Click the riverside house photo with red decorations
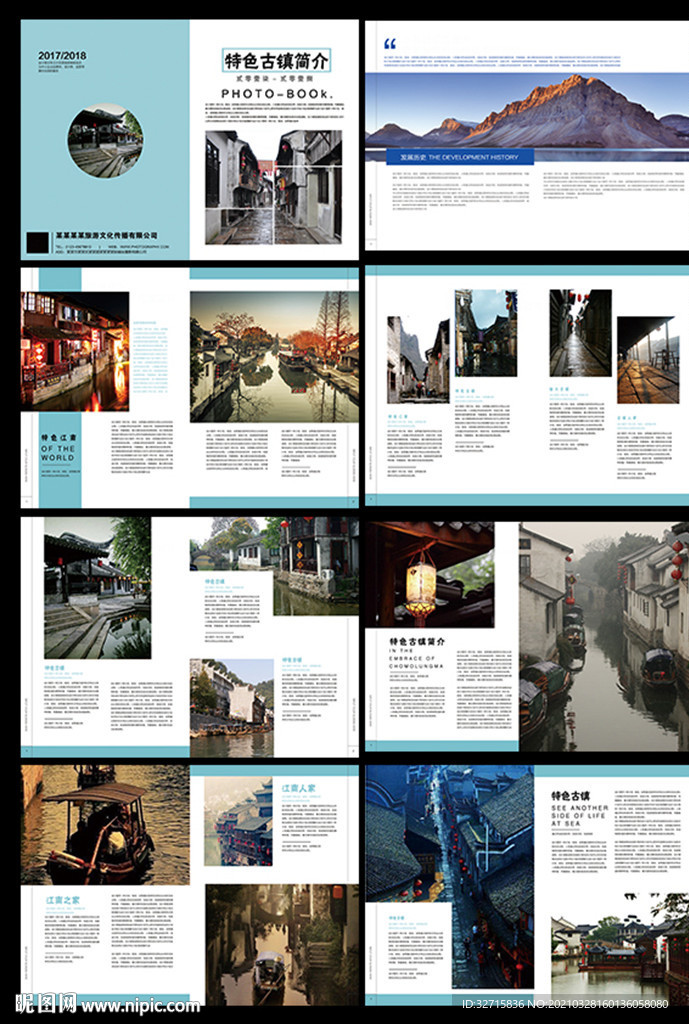This screenshot has height=1024, width=689. (274, 566)
